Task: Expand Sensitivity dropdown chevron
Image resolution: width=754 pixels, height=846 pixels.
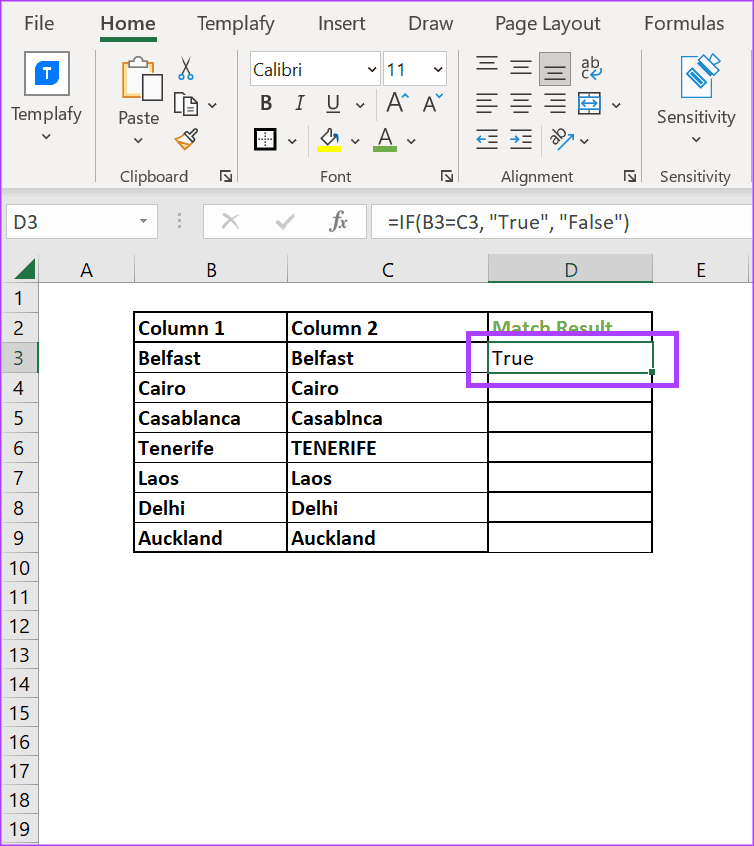Action: coord(696,140)
